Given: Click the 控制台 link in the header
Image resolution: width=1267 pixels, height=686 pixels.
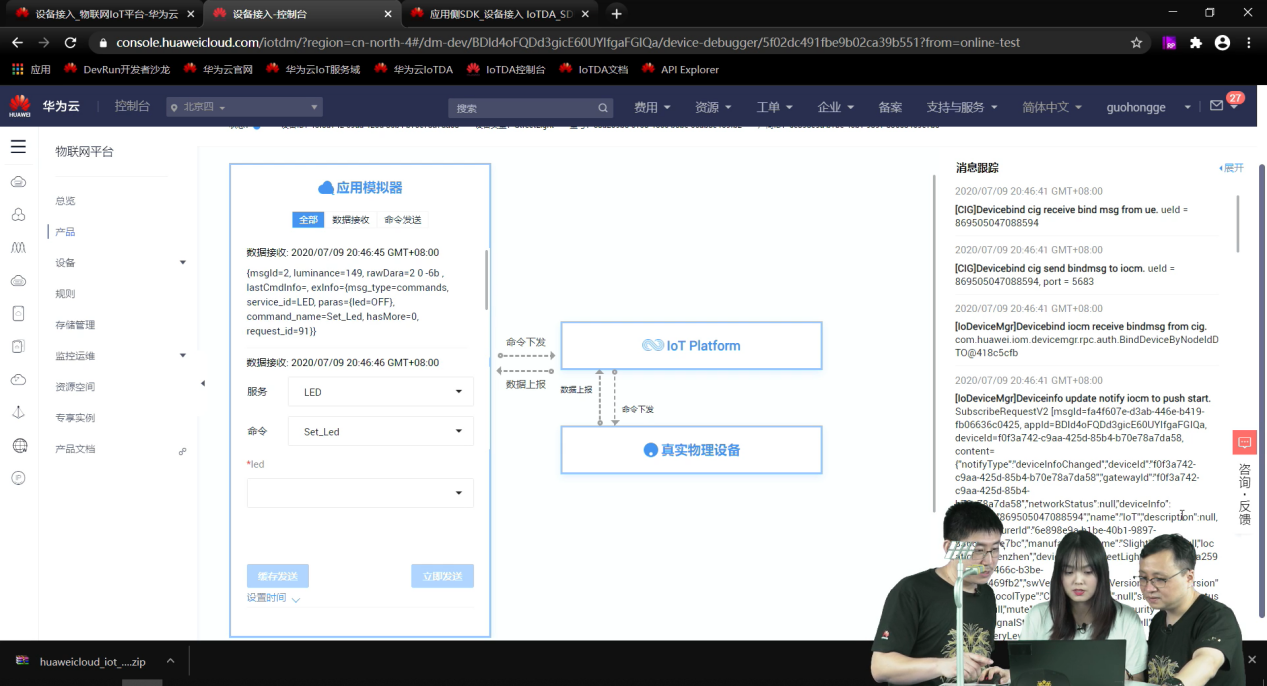Looking at the screenshot, I should click(x=132, y=107).
